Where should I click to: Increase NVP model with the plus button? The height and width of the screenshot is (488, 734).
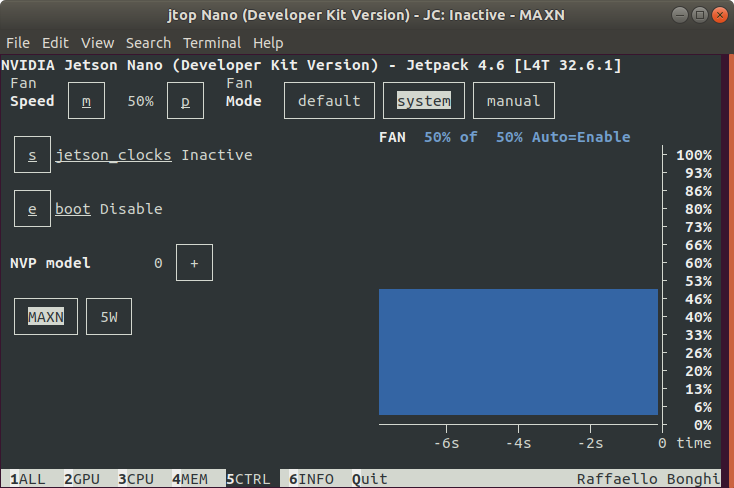tap(194, 263)
